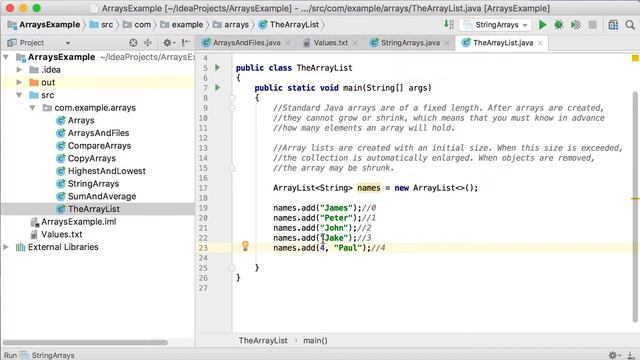Click main() in editor breadcrumb
640x360 pixels.
pyautogui.click(x=315, y=340)
